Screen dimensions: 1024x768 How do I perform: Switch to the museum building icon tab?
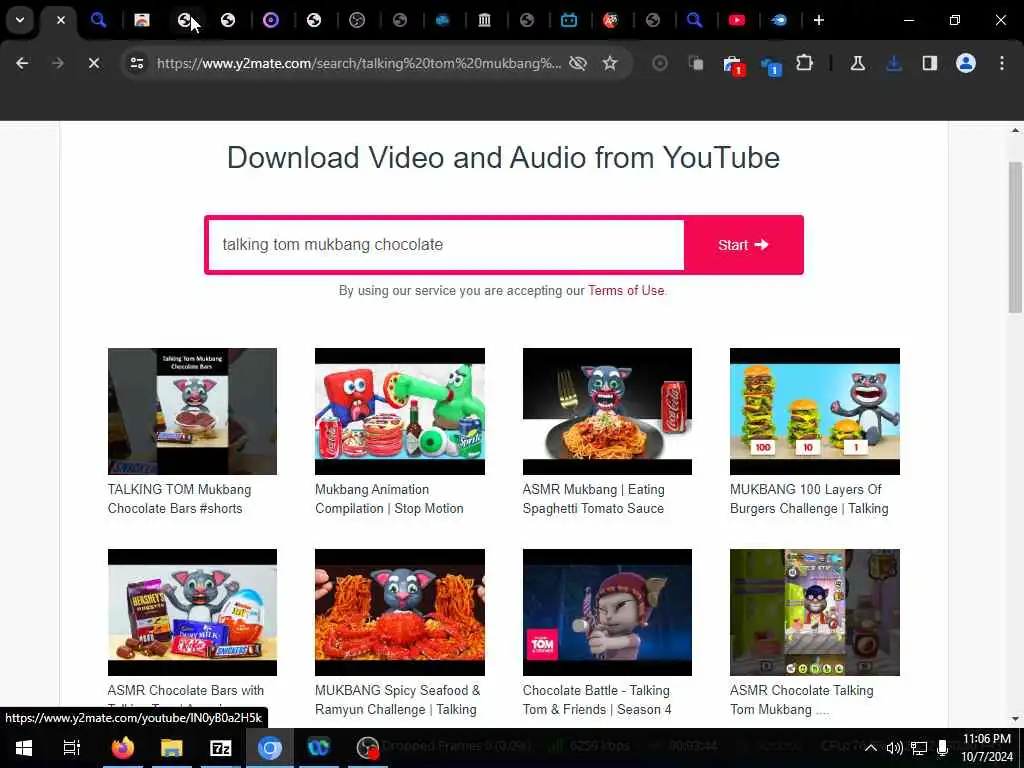485,20
